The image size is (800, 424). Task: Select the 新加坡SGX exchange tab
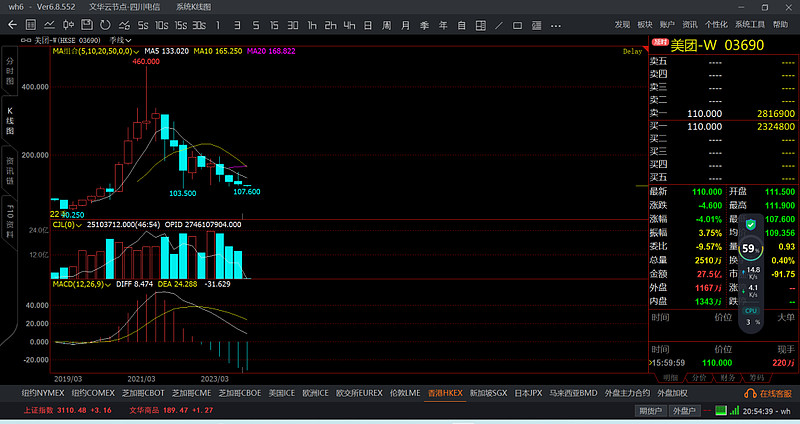tap(488, 393)
